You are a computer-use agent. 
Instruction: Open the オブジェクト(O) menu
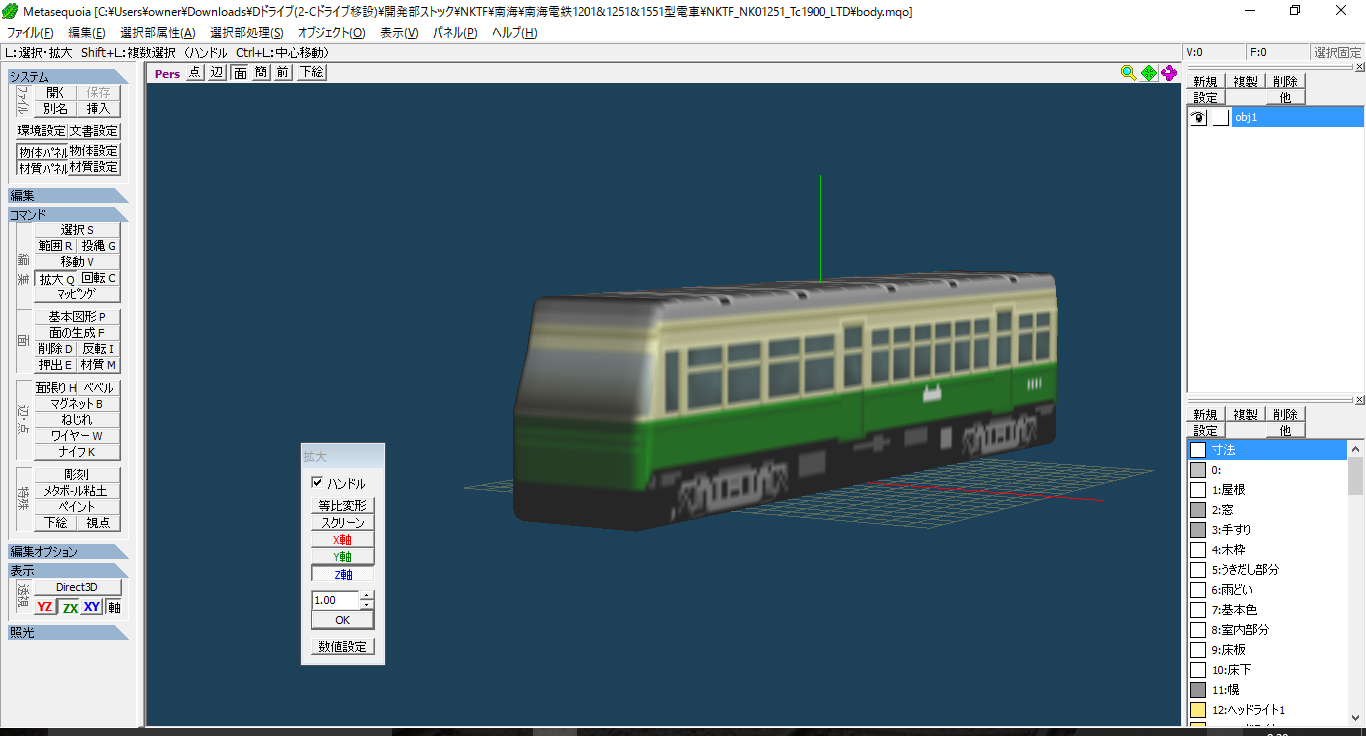tap(332, 33)
